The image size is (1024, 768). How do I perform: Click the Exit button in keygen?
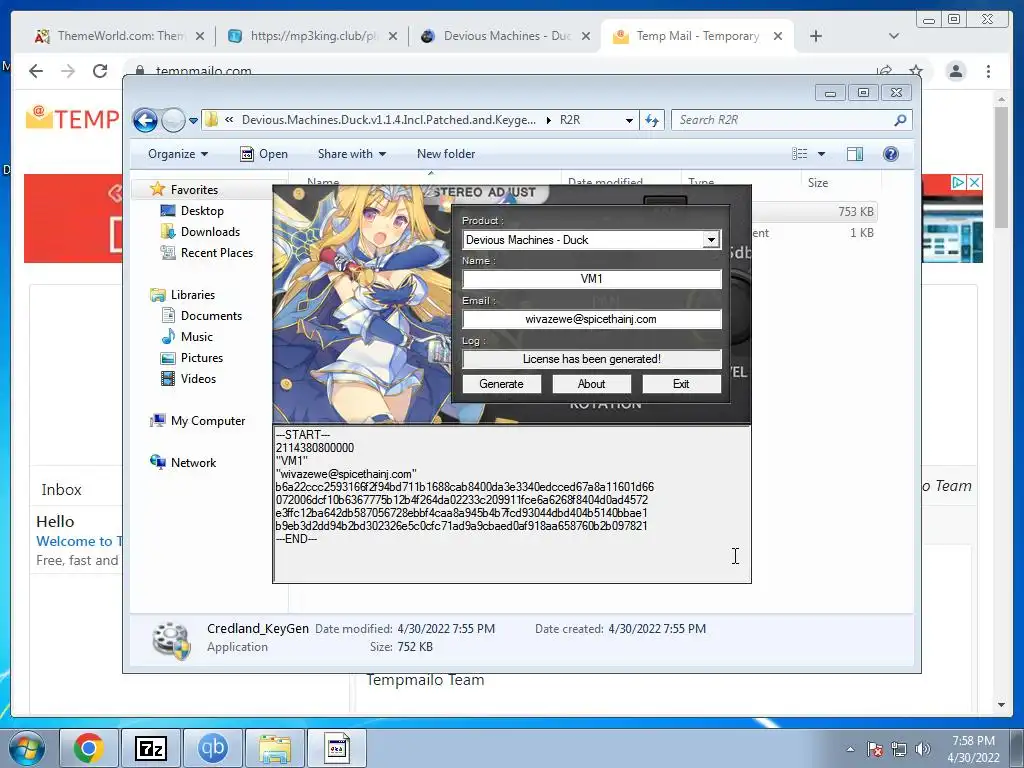point(681,384)
